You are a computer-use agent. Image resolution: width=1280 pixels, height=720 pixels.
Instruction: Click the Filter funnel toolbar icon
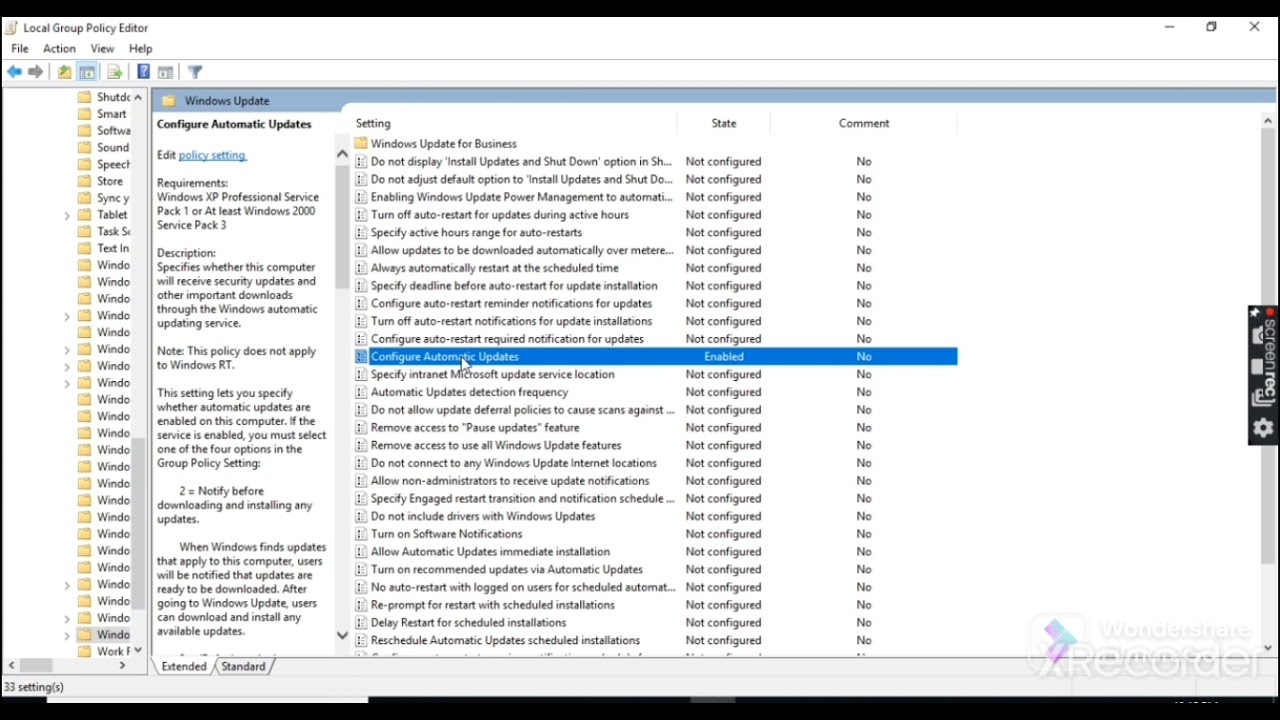tap(196, 72)
